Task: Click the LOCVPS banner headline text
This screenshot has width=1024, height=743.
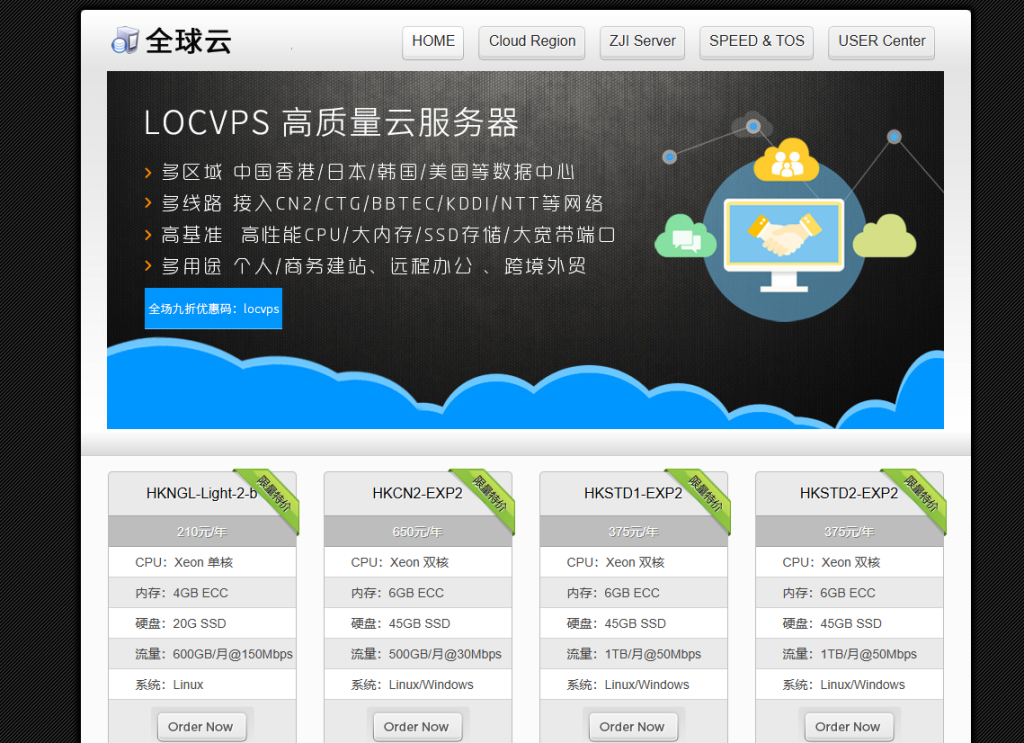Action: [x=331, y=123]
